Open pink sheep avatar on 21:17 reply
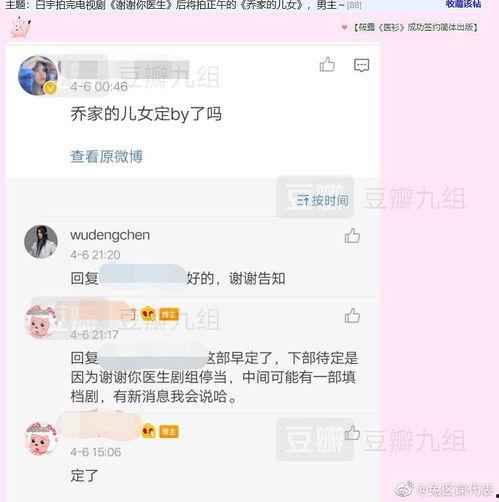499x502 pixels. pyautogui.click(x=41, y=322)
